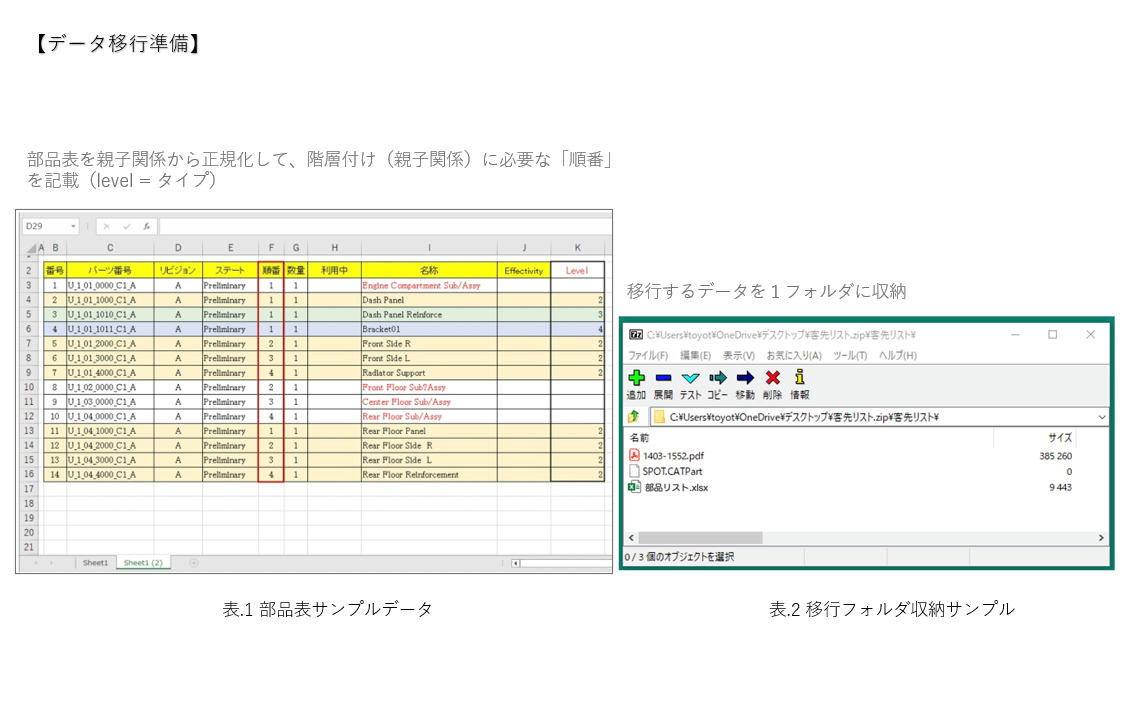Click the 7-Zip scrollbar left arrow

coord(632,538)
